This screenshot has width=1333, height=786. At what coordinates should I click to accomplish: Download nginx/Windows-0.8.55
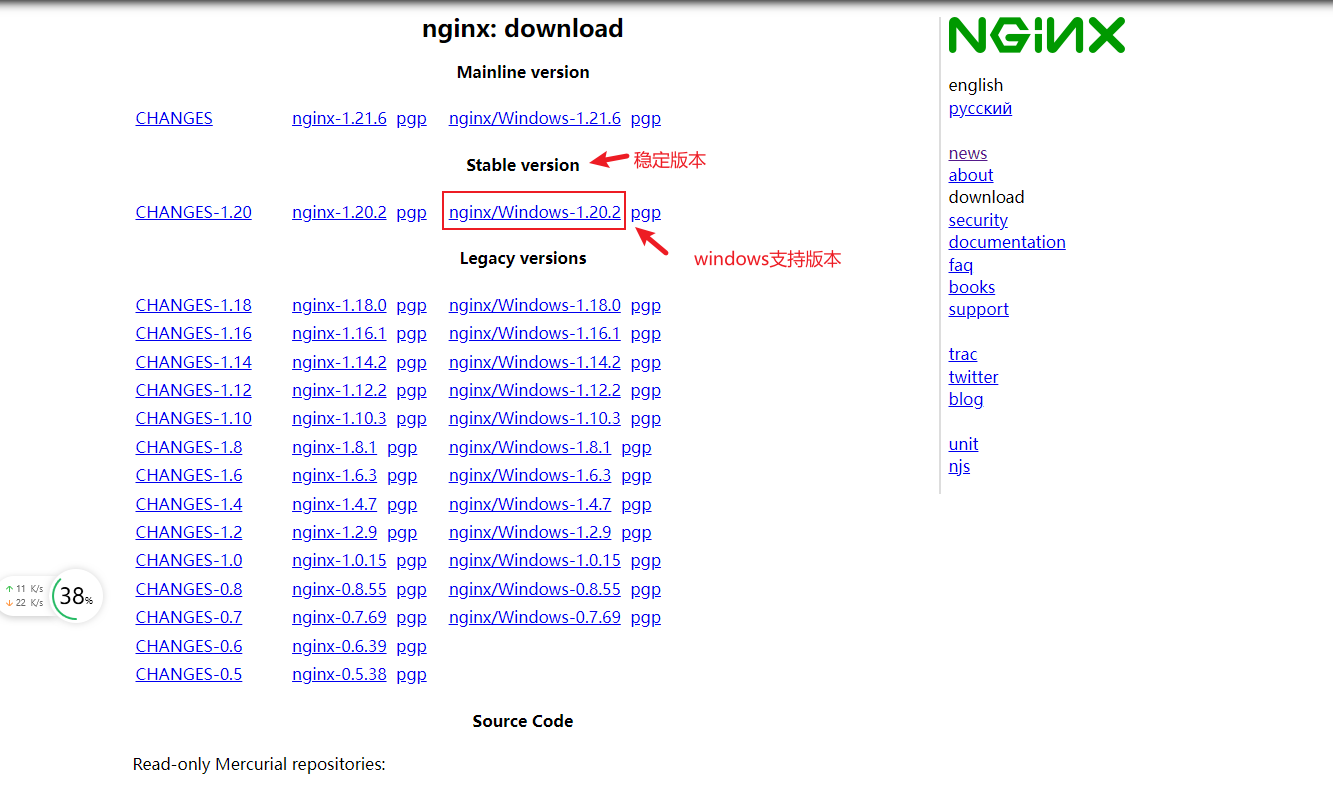pyautogui.click(x=535, y=589)
